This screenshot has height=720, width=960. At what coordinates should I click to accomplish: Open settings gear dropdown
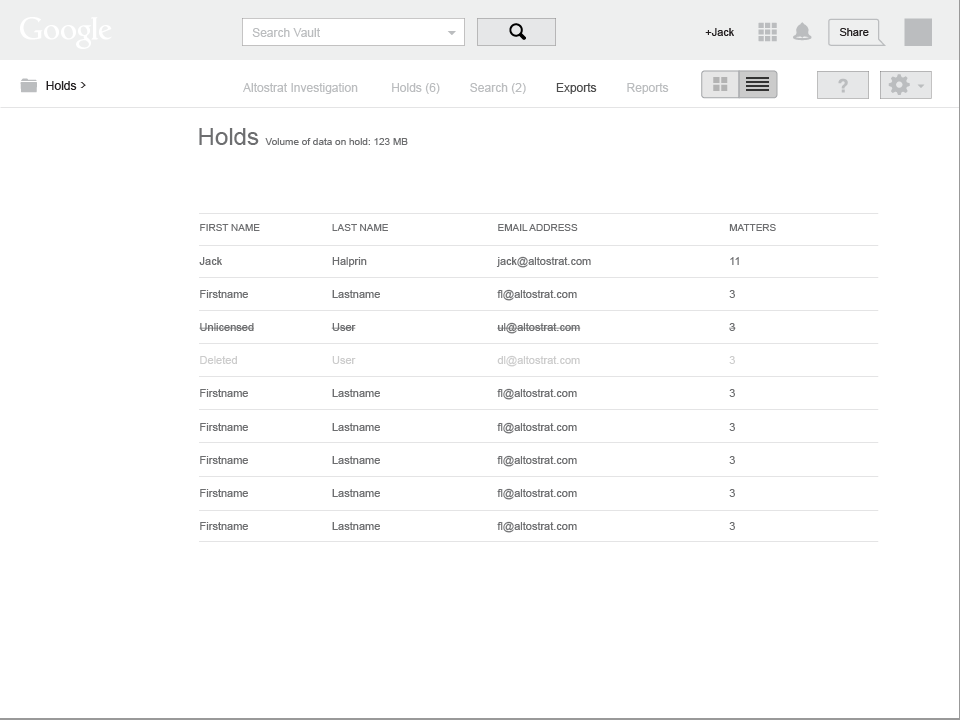click(x=906, y=85)
